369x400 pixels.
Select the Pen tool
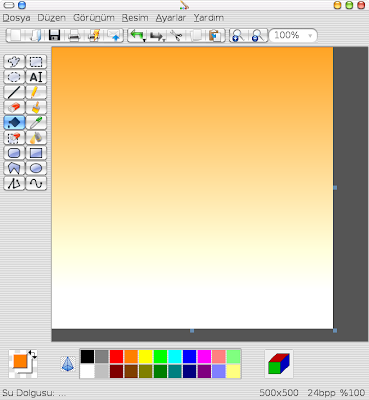pos(36,92)
